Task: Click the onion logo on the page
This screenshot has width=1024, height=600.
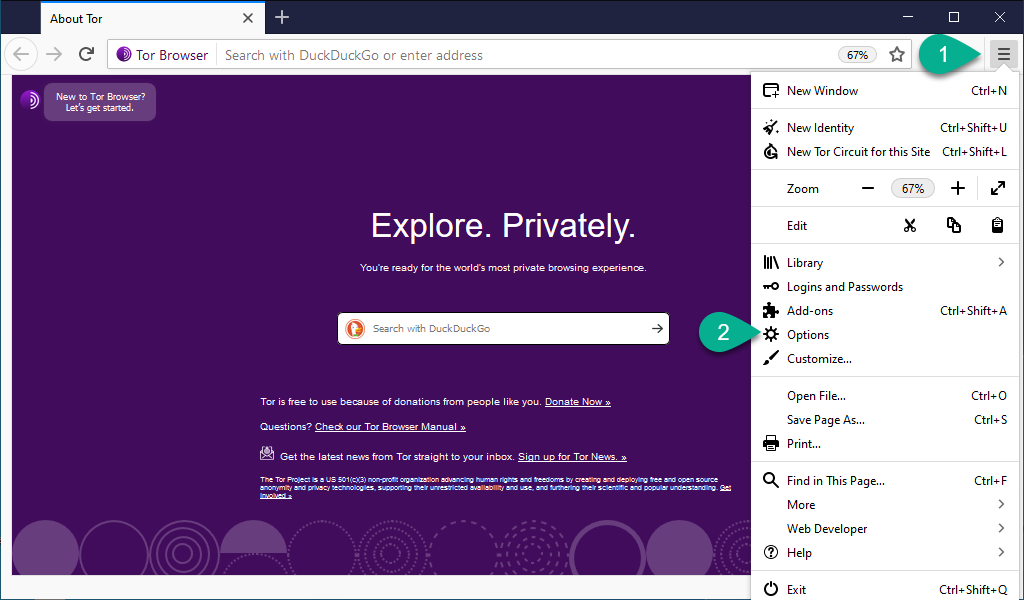Action: 29,100
